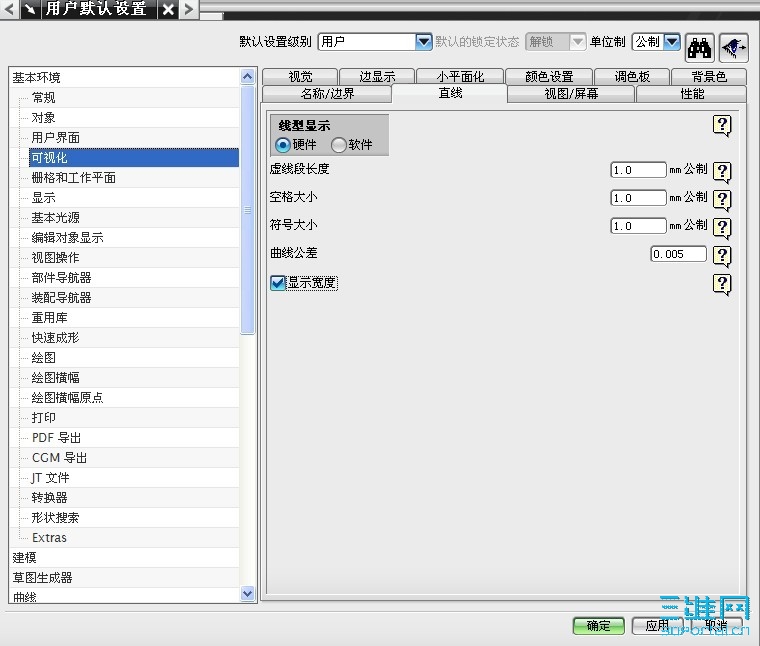The image size is (760, 646).
Task: Click the diagonal arrow icon in title bar
Action: tap(31, 9)
